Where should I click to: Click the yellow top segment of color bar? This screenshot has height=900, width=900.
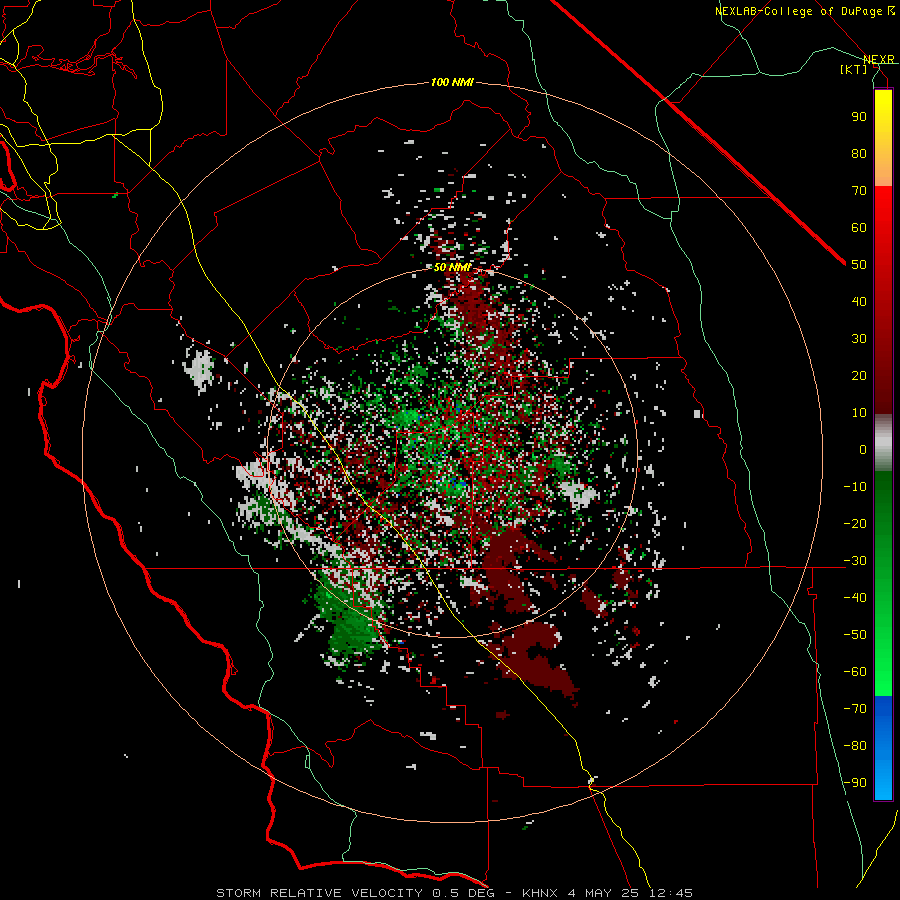coord(883,138)
